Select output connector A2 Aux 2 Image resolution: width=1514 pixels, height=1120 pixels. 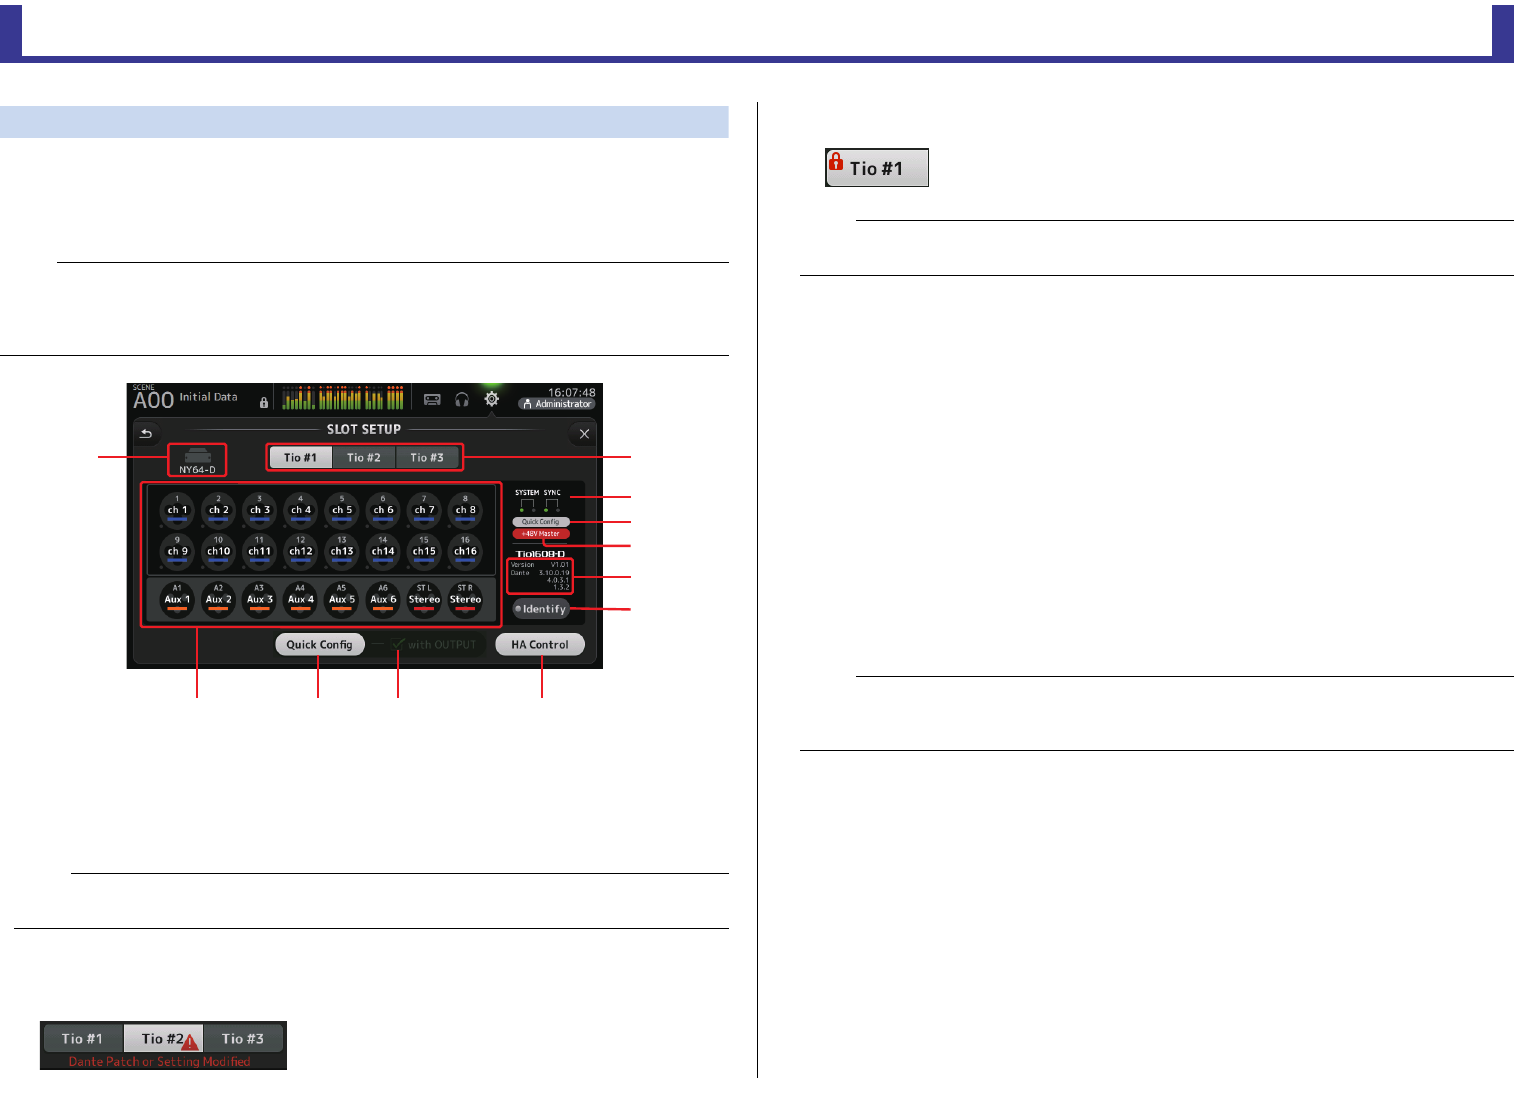(x=218, y=599)
